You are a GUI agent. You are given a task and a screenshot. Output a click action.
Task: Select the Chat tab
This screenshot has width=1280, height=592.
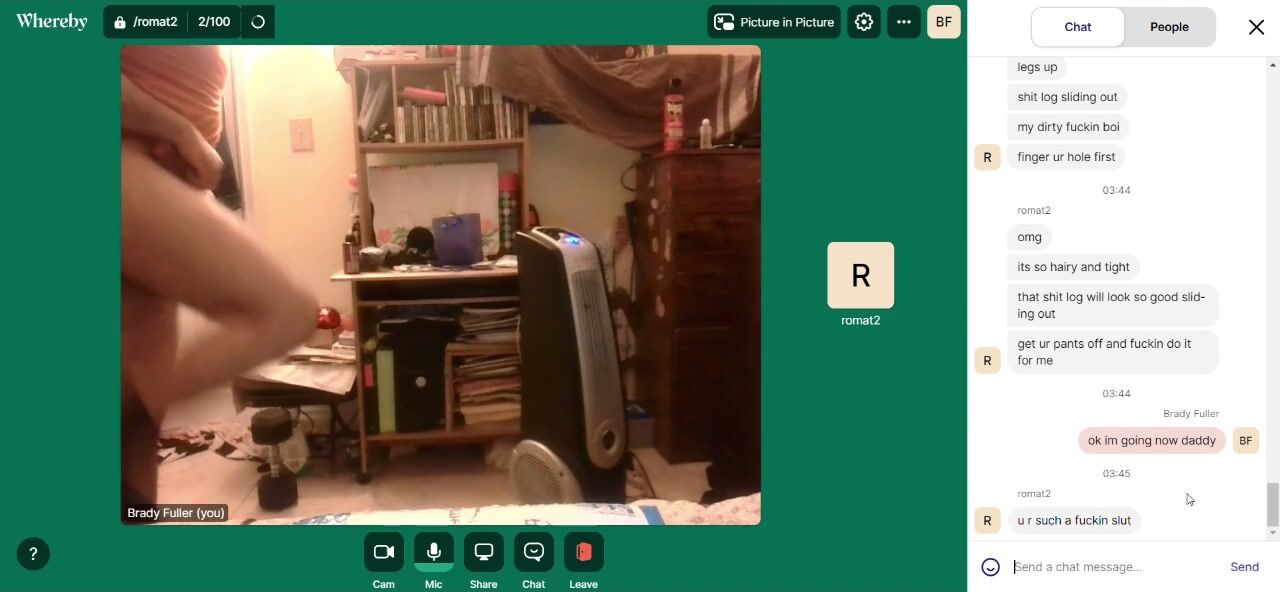coord(1078,27)
